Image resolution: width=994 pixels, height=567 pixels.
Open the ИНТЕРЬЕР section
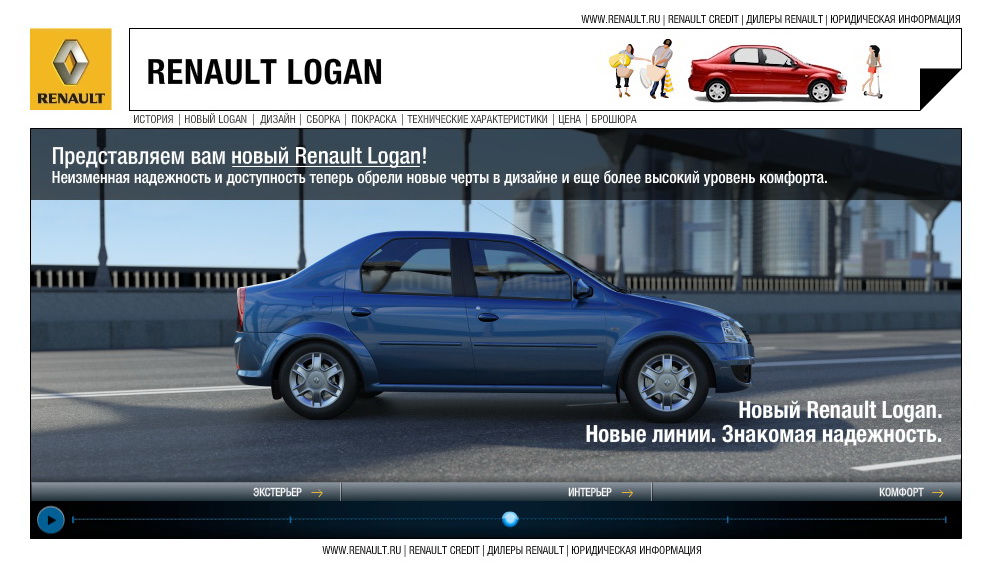590,492
